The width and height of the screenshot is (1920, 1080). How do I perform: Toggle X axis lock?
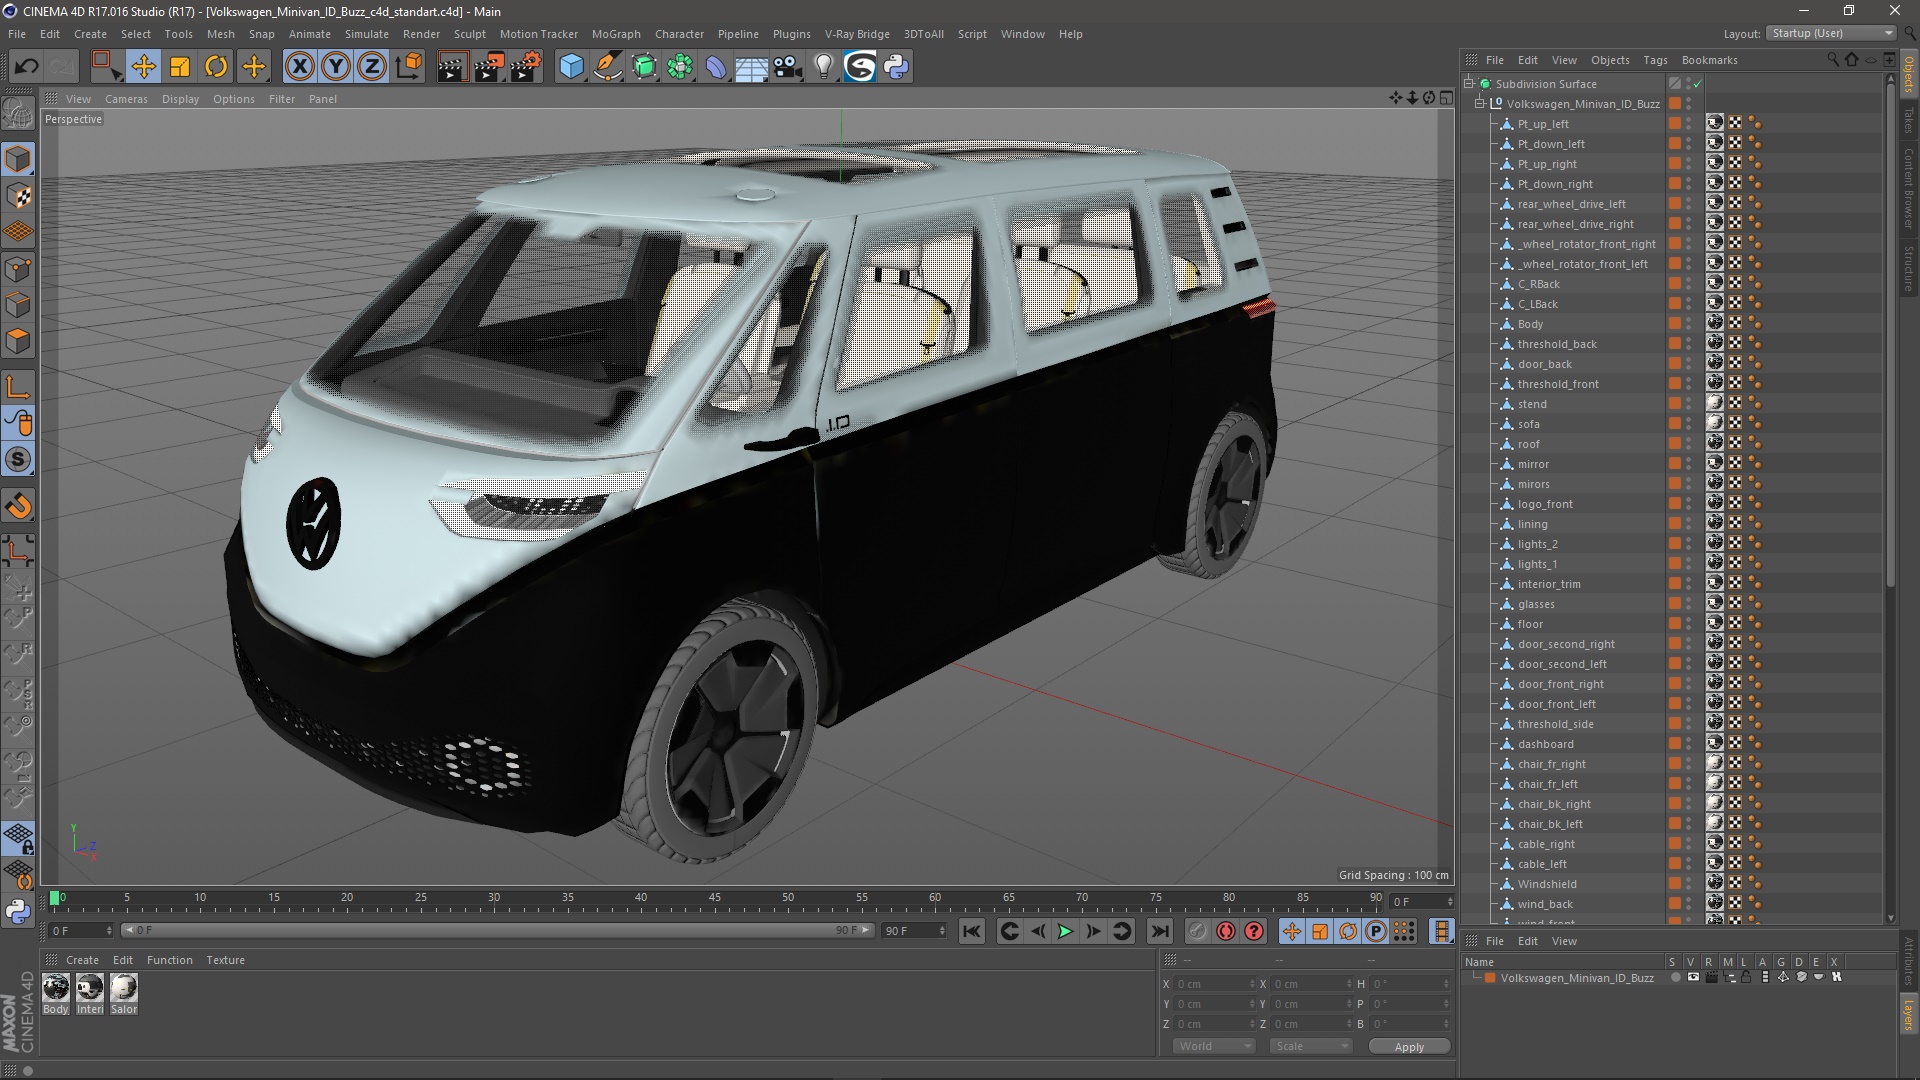(299, 67)
